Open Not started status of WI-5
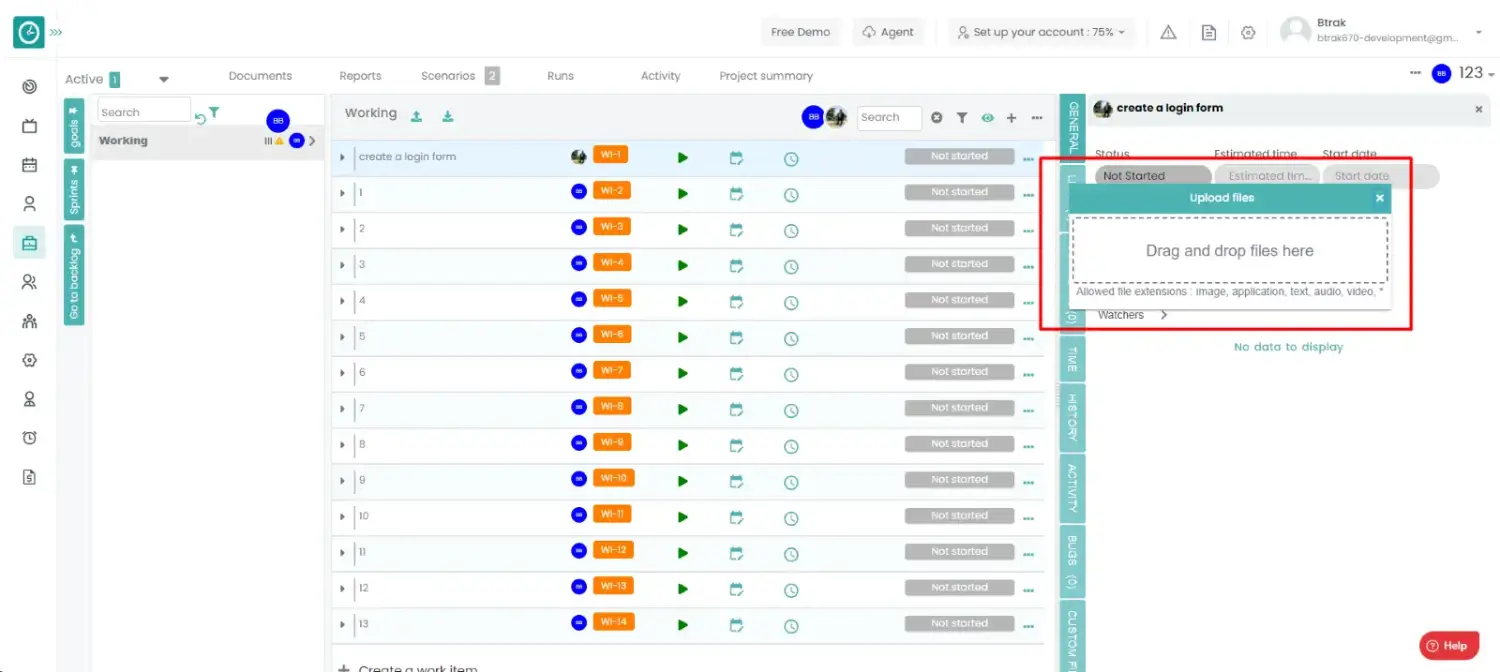The image size is (1500, 672). [959, 300]
